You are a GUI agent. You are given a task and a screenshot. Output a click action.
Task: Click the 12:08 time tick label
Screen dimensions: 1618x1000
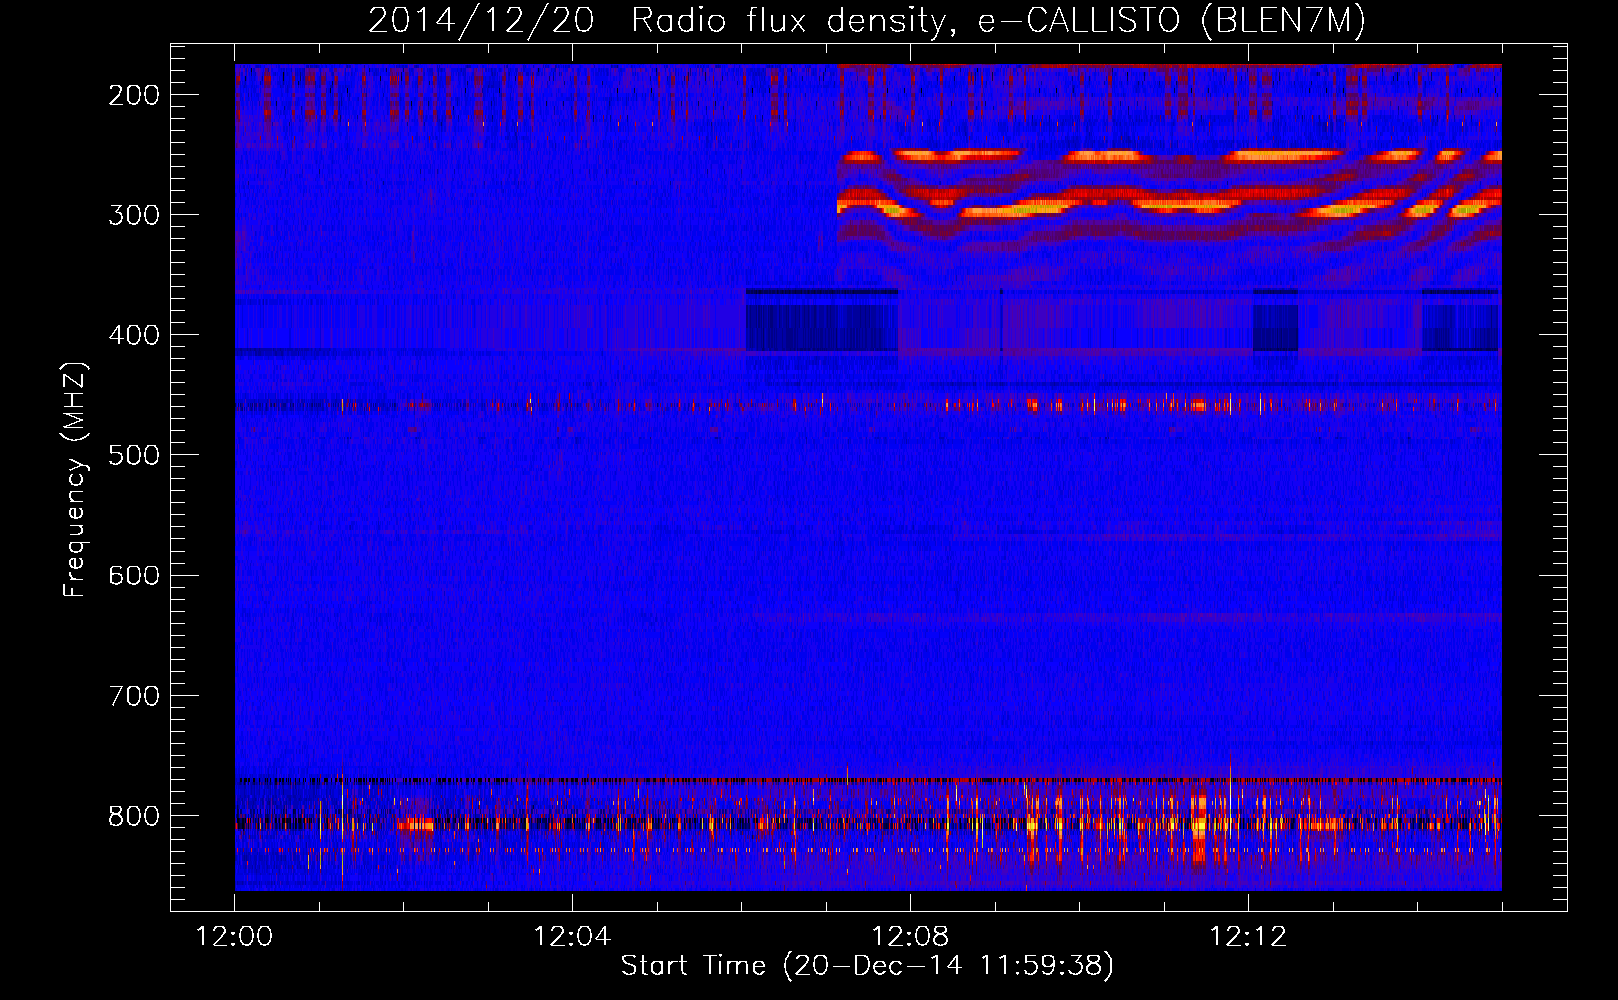click(x=910, y=937)
